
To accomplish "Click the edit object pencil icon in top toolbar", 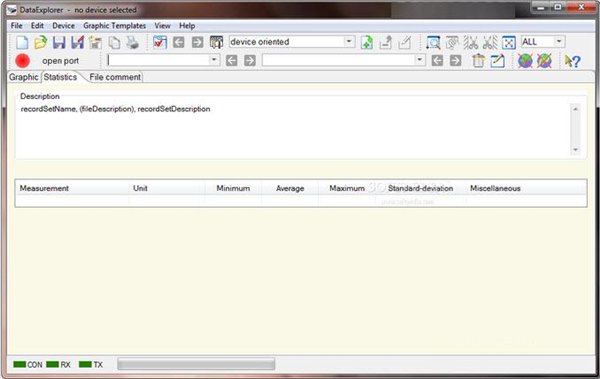I will pyautogui.click(x=404, y=42).
